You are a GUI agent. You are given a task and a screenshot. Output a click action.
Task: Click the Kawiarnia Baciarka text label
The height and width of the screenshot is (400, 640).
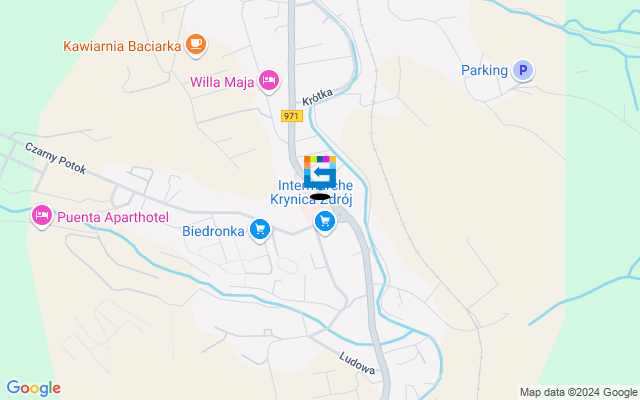[x=122, y=46]
